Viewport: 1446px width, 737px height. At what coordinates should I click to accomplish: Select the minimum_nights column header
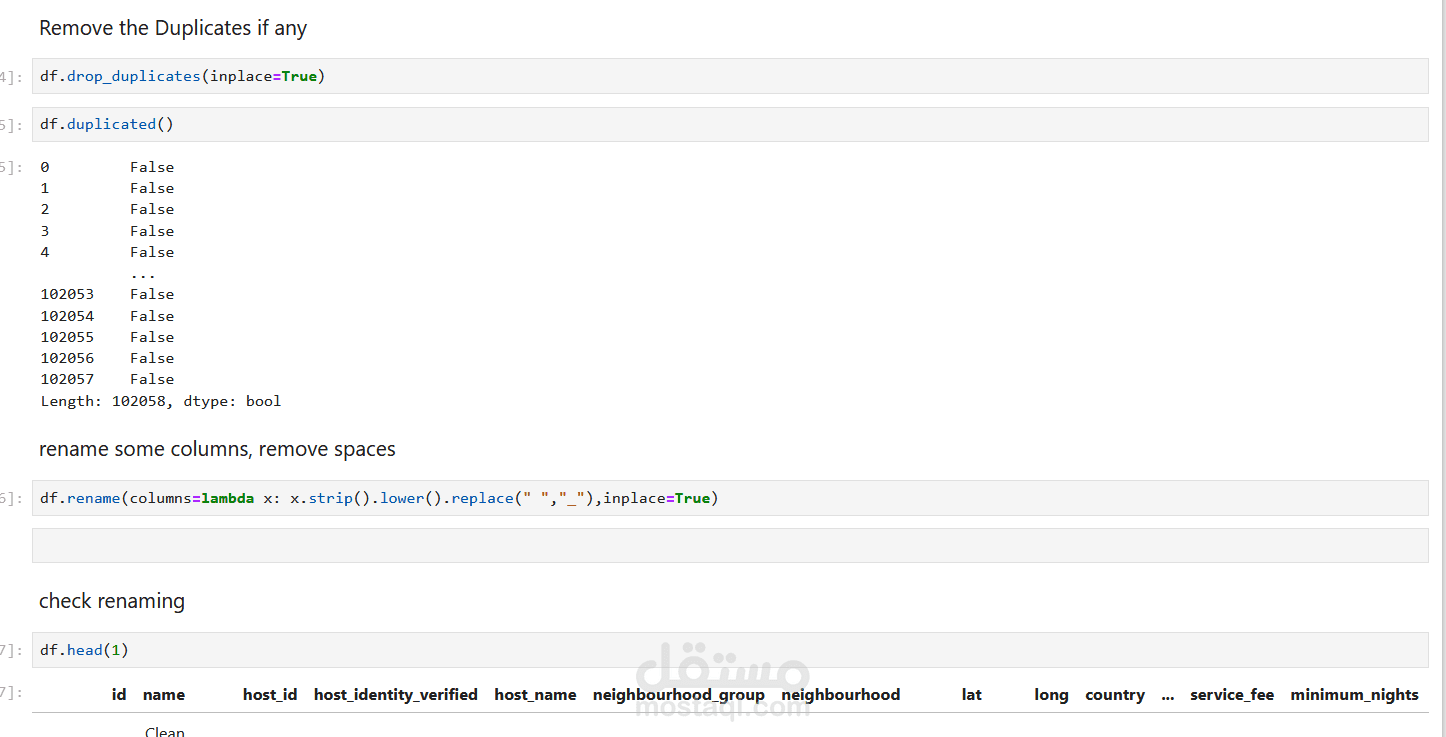(1354, 695)
